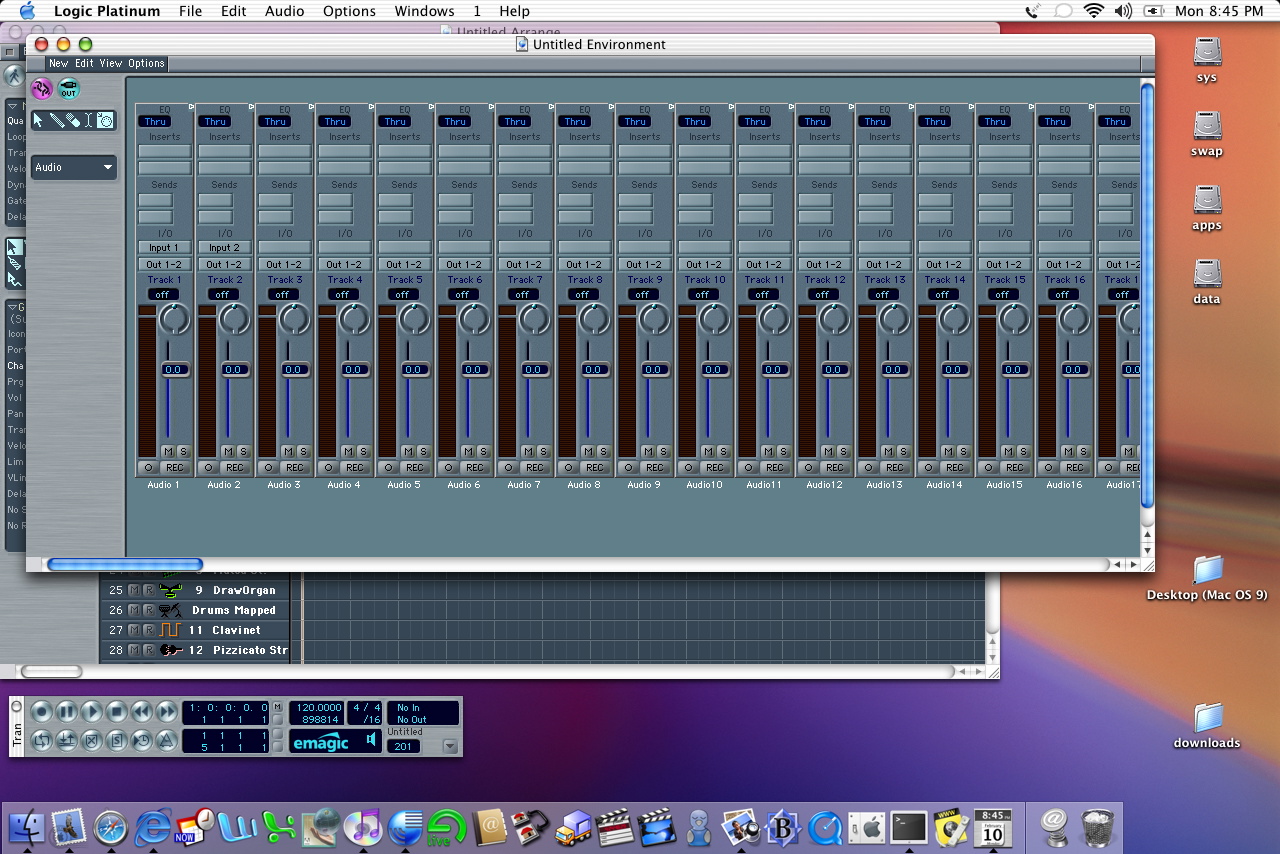The height and width of the screenshot is (854, 1280).
Task: Click the pink link icon
Action: click(x=42, y=90)
